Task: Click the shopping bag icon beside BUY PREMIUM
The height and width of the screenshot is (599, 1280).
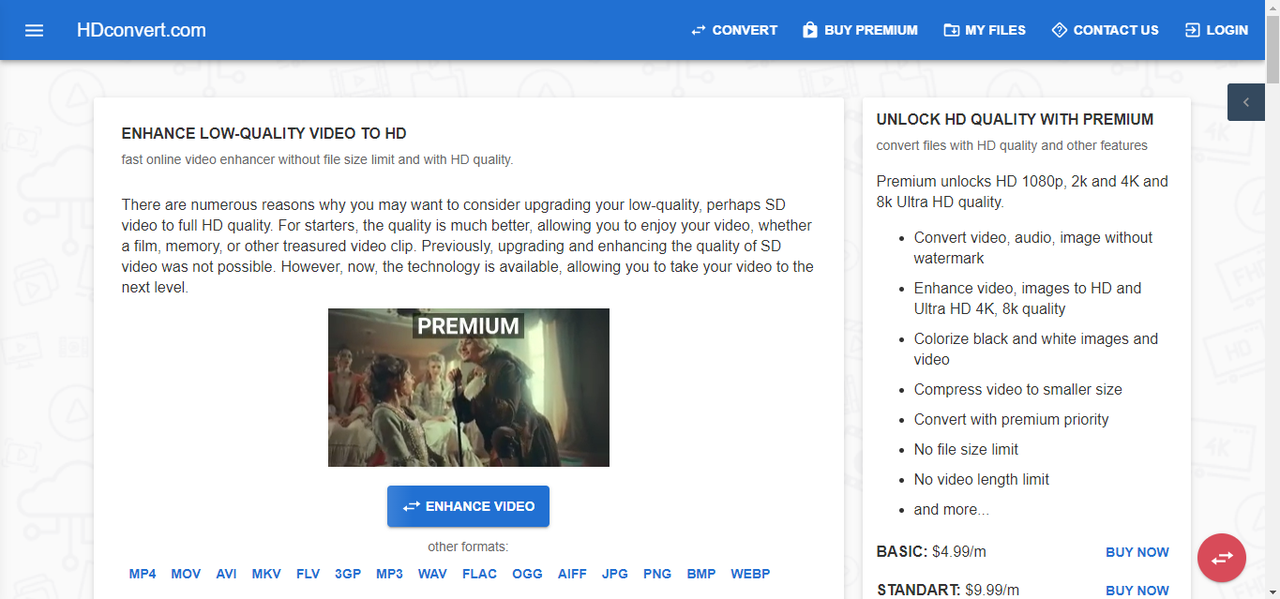Action: pos(810,30)
